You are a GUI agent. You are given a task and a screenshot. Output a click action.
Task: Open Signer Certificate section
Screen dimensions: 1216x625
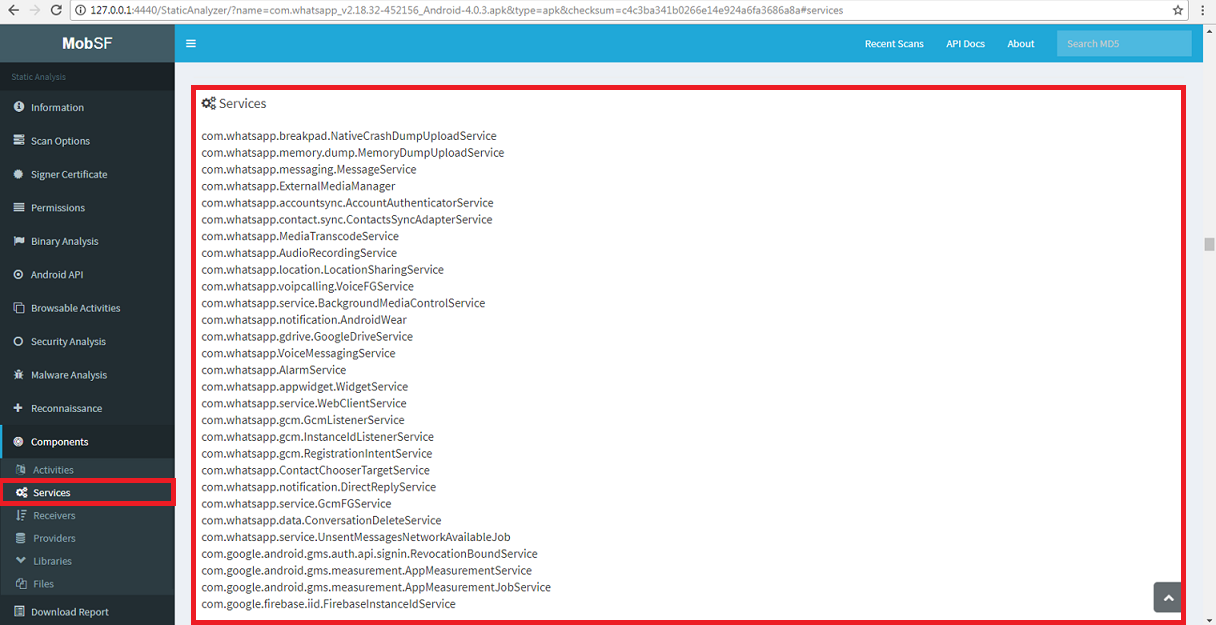coord(87,174)
